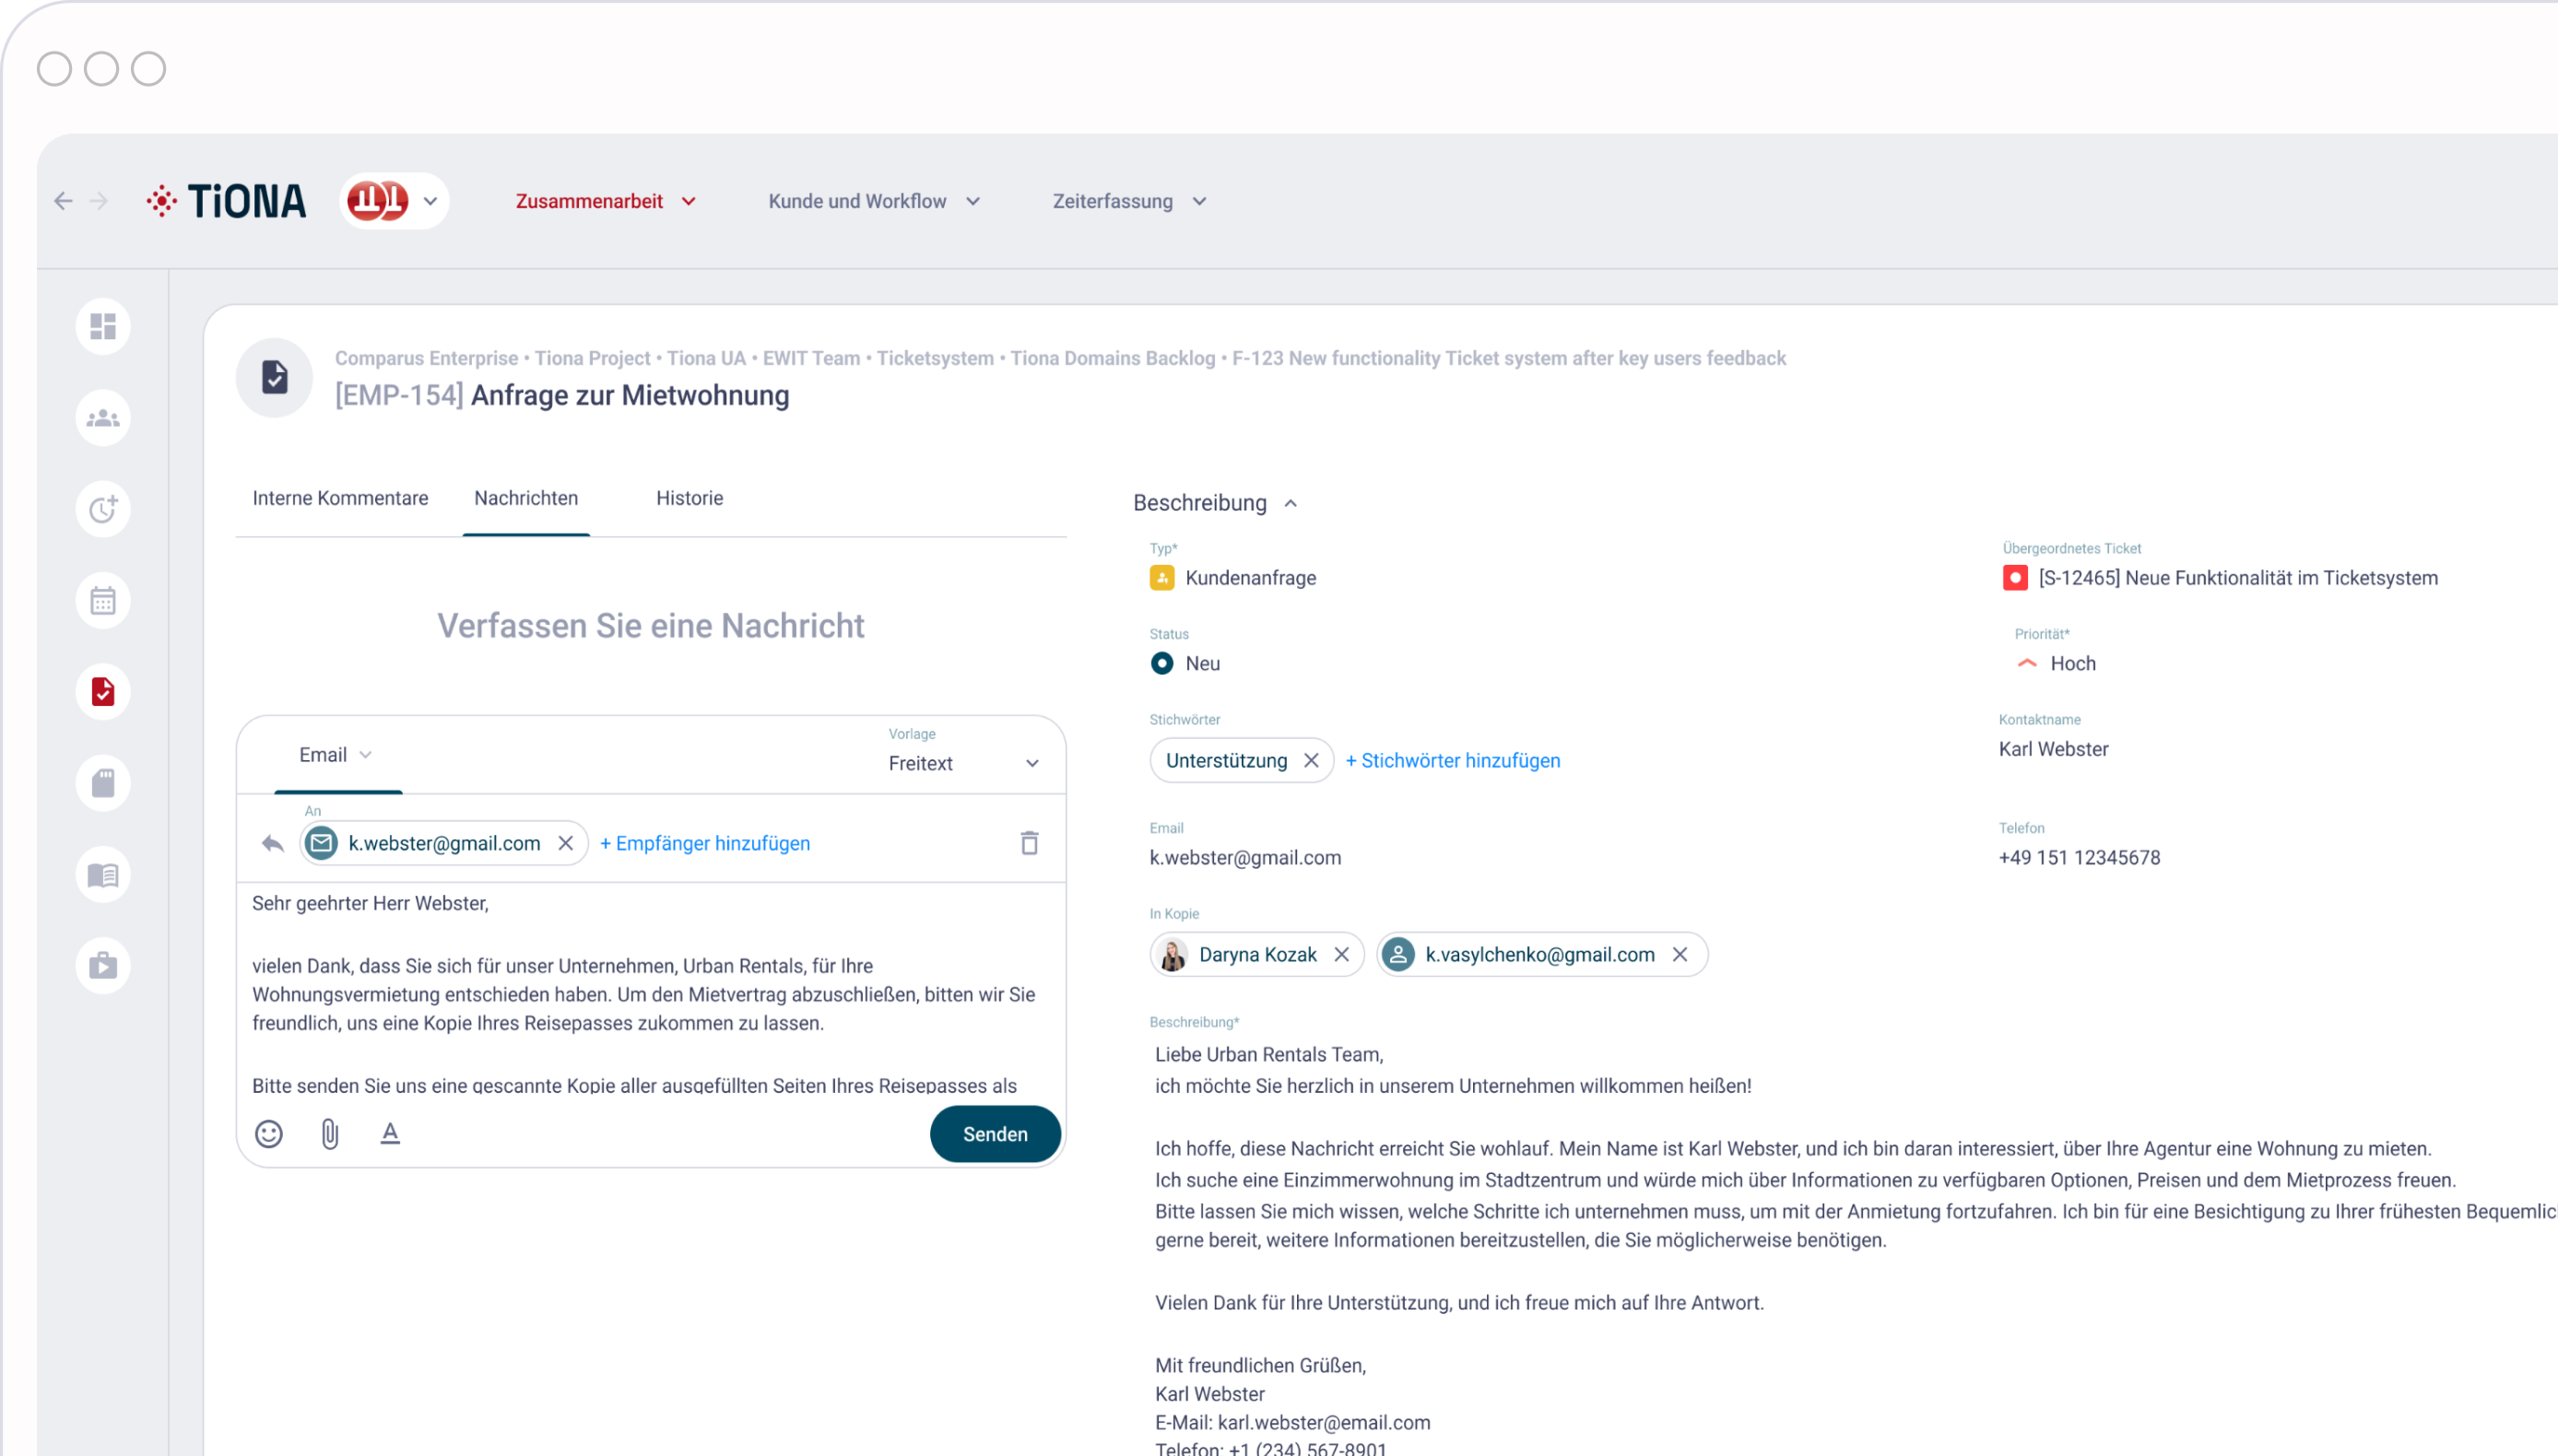Screen dimensions: 2558x1456
Task: Select the red tasks icon in the sidebar
Action: coord(102,691)
